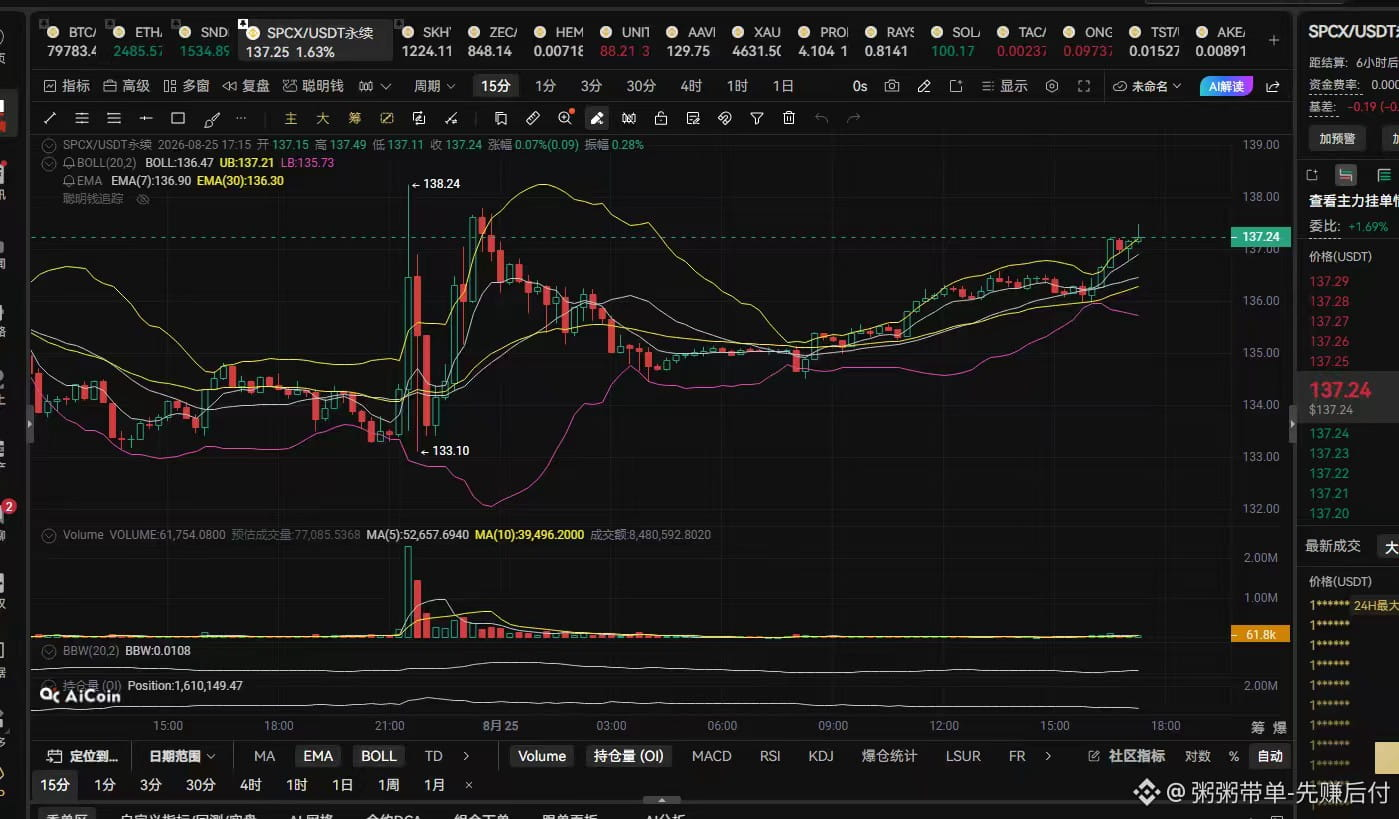Screen dimensions: 1399x819
Task: Open more drawing tools (three dots)
Action: click(x=241, y=118)
